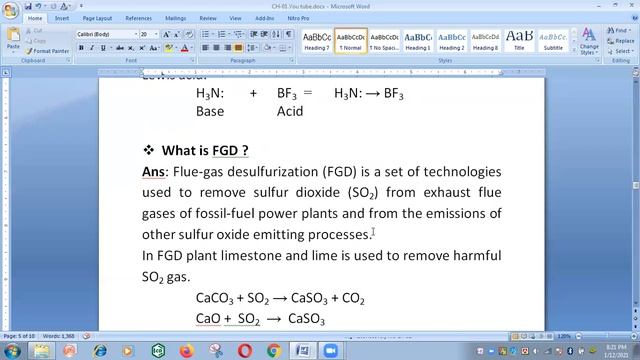640x360 pixels.
Task: Click the Change Styles icon
Action: (x=589, y=41)
